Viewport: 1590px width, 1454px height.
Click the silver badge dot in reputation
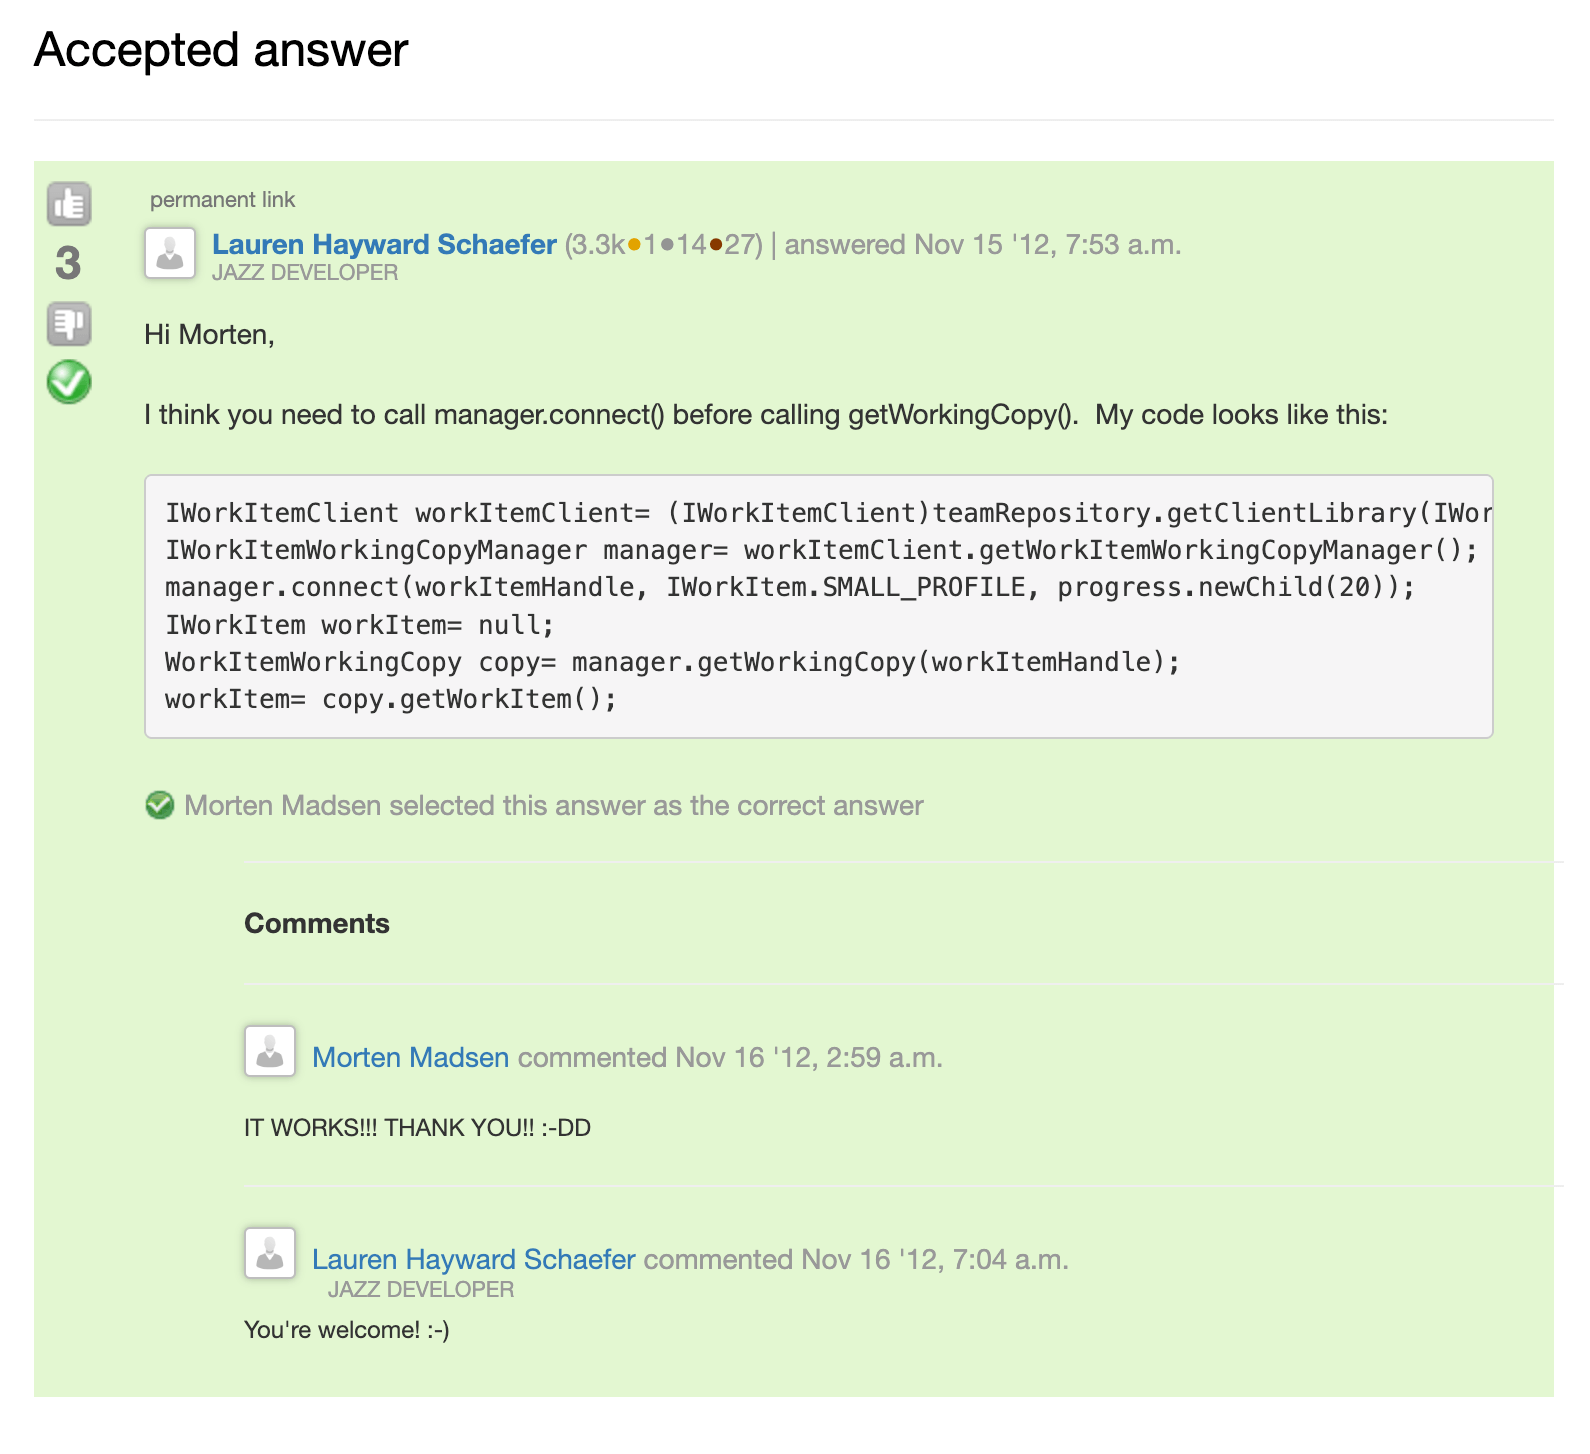coord(667,245)
